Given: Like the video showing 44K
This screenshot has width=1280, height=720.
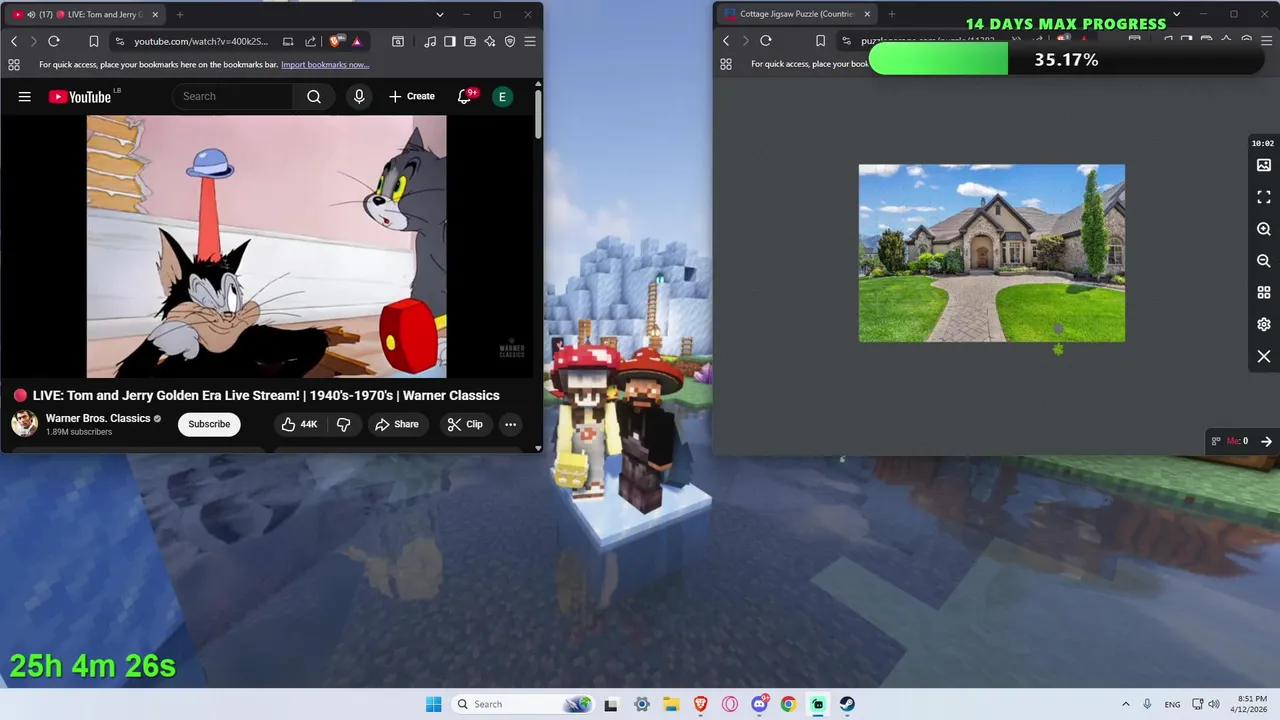Looking at the screenshot, I should tap(299, 424).
